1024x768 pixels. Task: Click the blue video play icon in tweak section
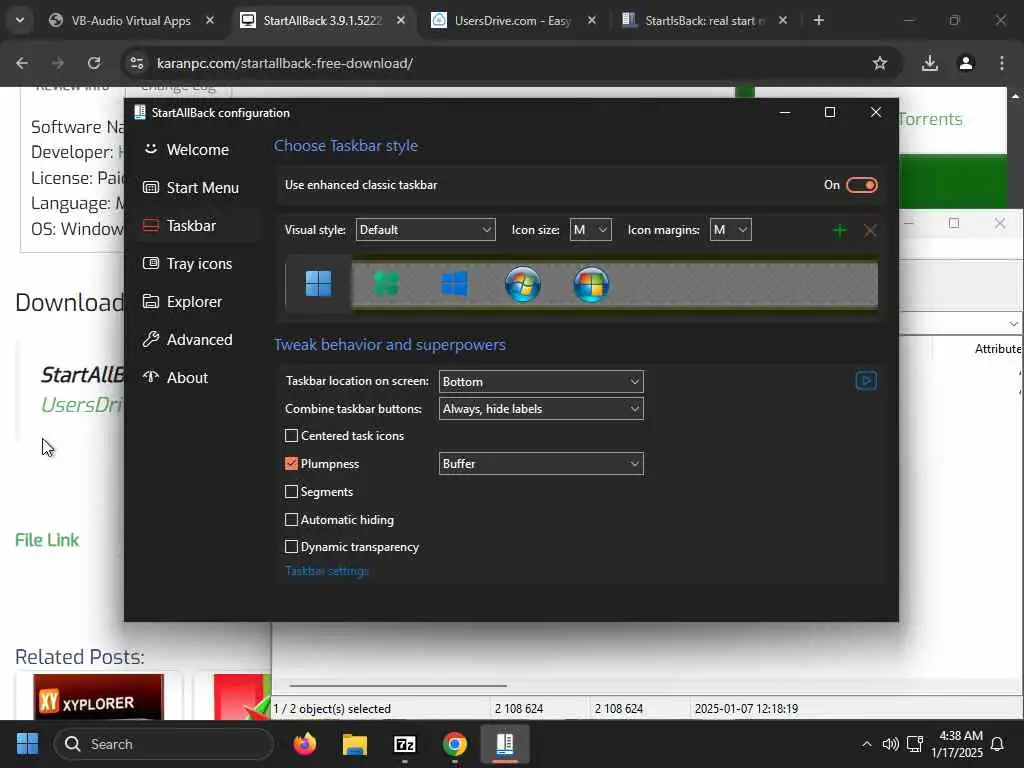(866, 381)
